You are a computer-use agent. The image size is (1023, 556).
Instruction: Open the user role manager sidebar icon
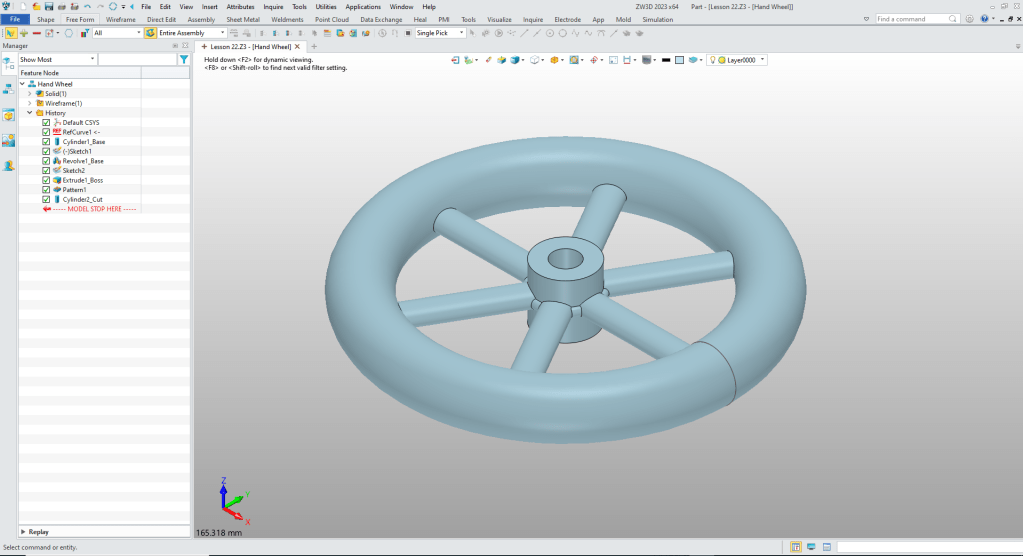coord(8,165)
